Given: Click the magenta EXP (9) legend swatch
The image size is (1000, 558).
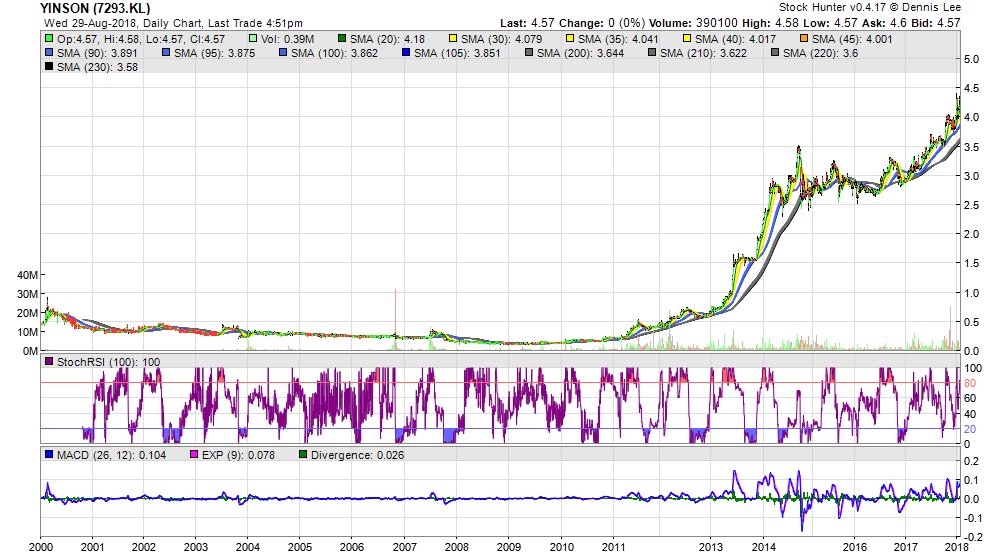Looking at the screenshot, I should pos(194,455).
